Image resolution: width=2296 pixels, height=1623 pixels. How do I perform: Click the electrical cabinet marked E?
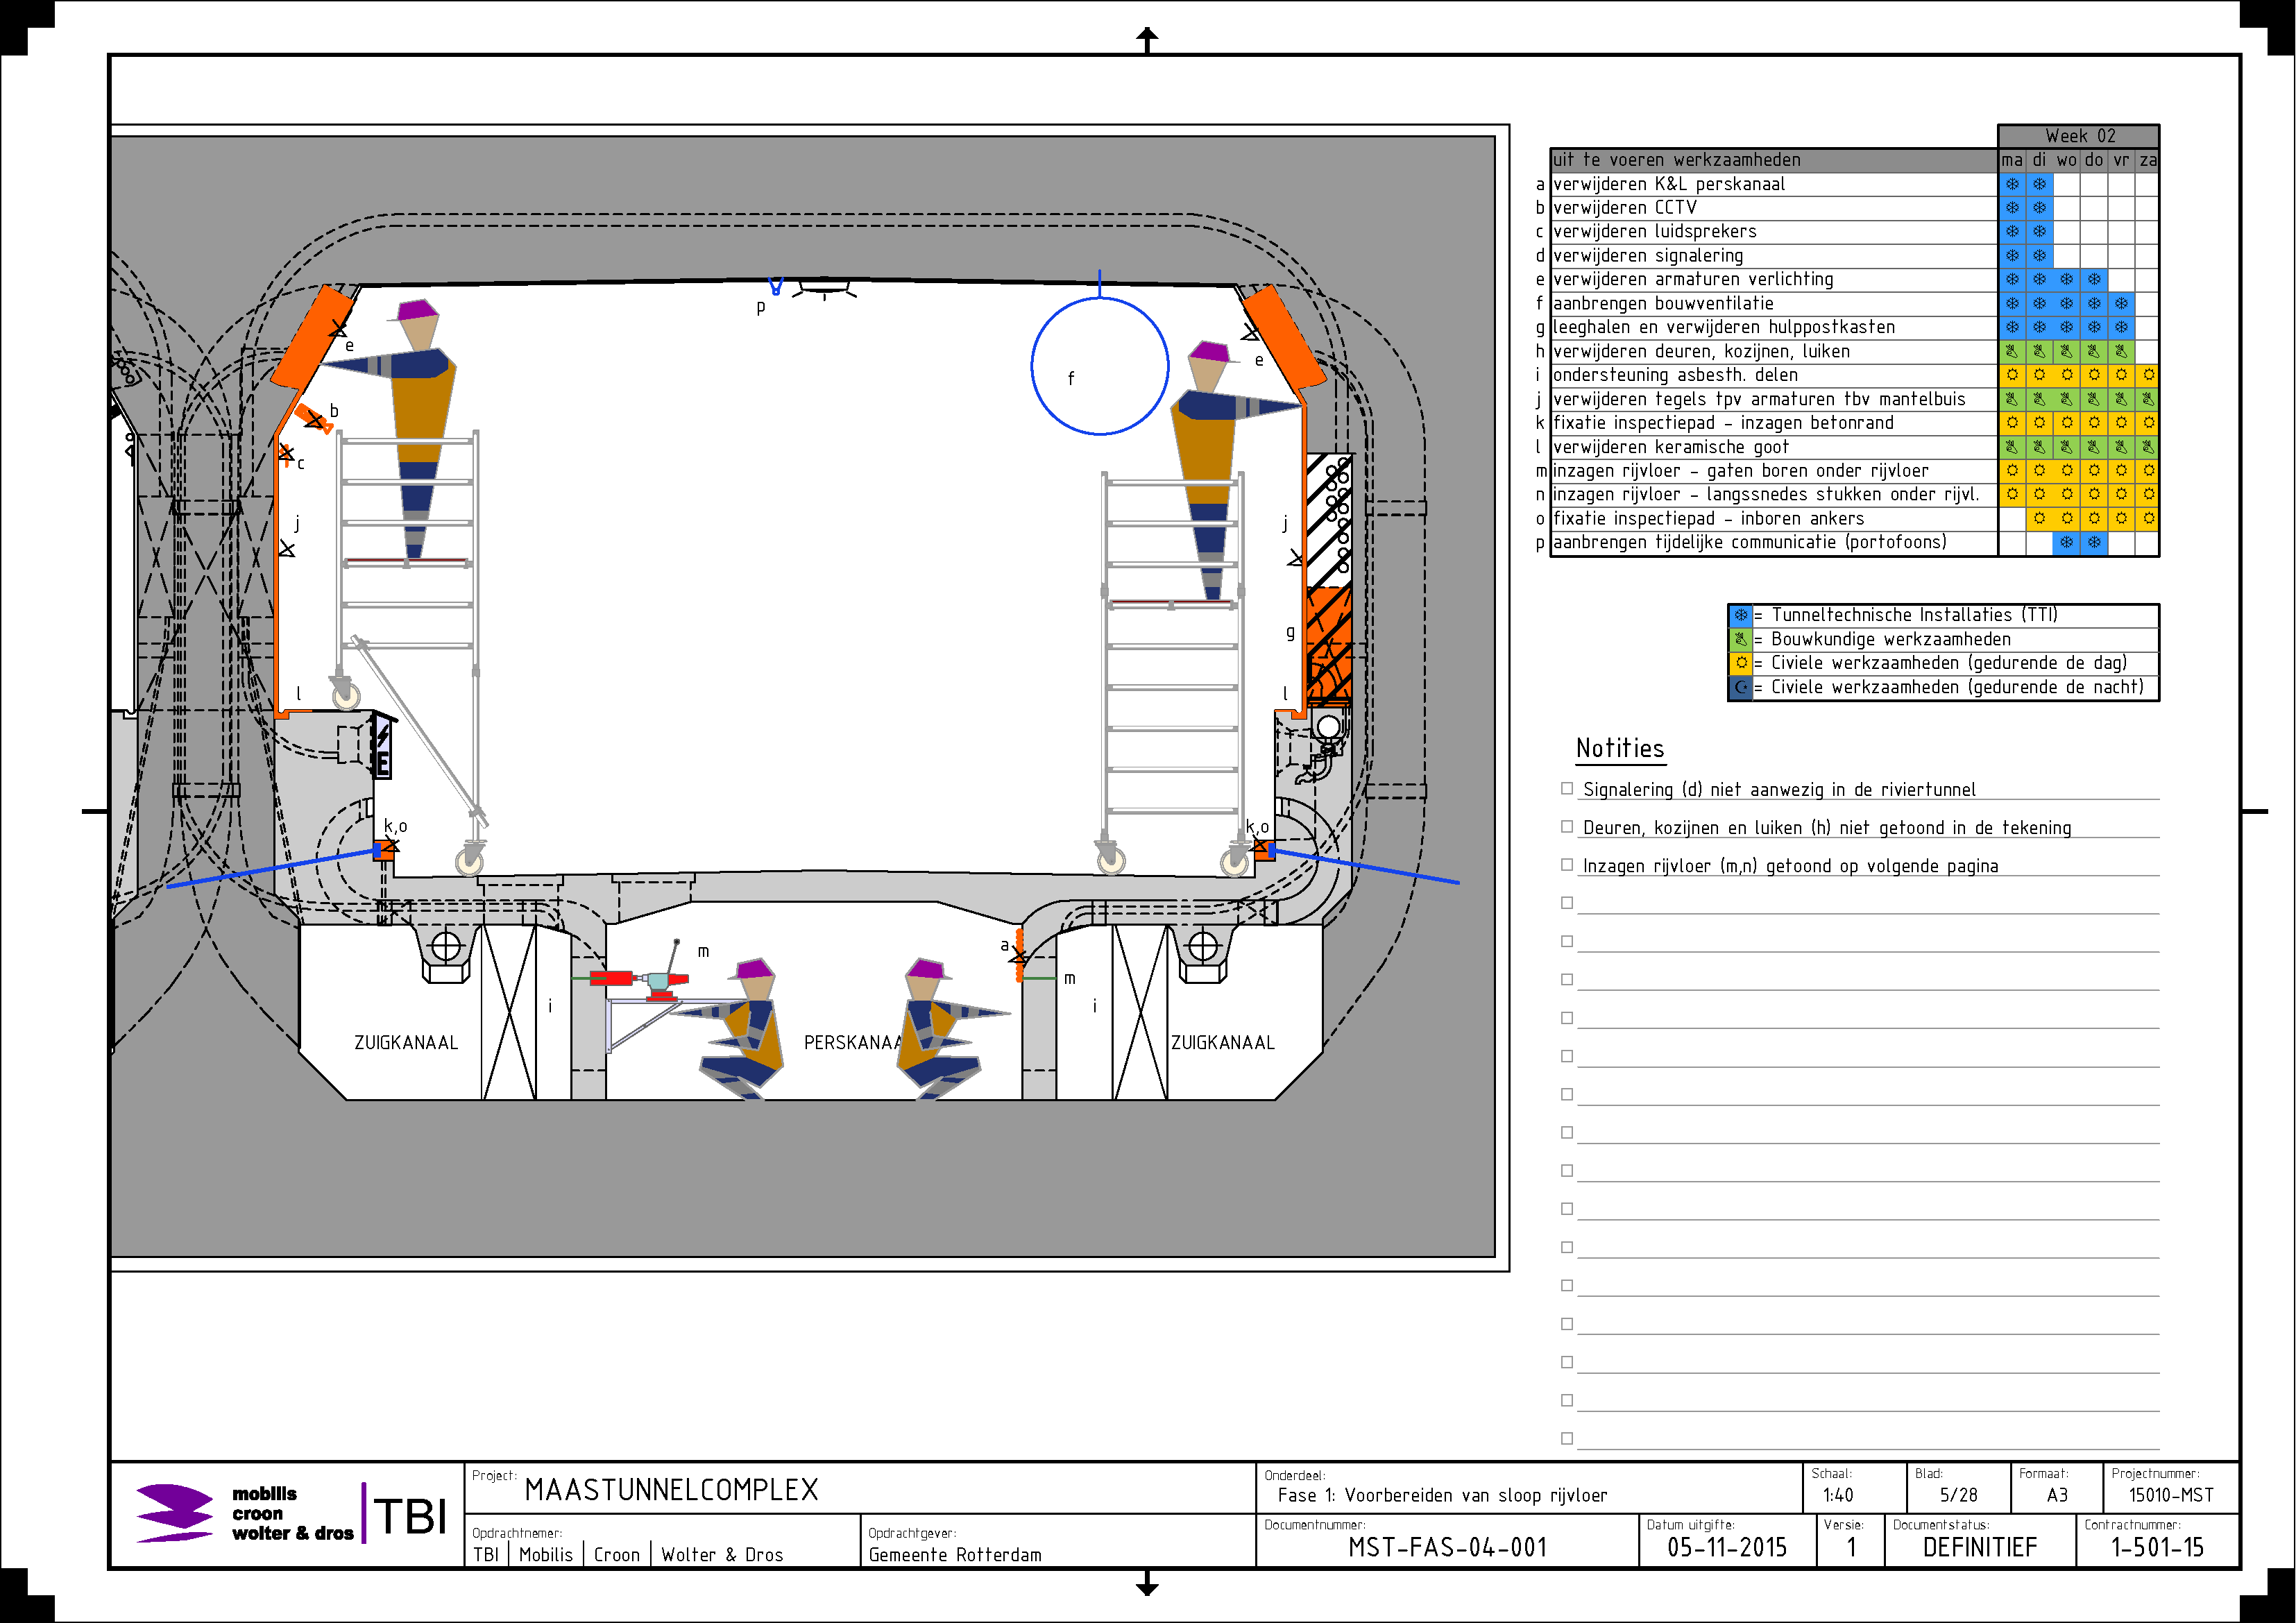pos(382,746)
